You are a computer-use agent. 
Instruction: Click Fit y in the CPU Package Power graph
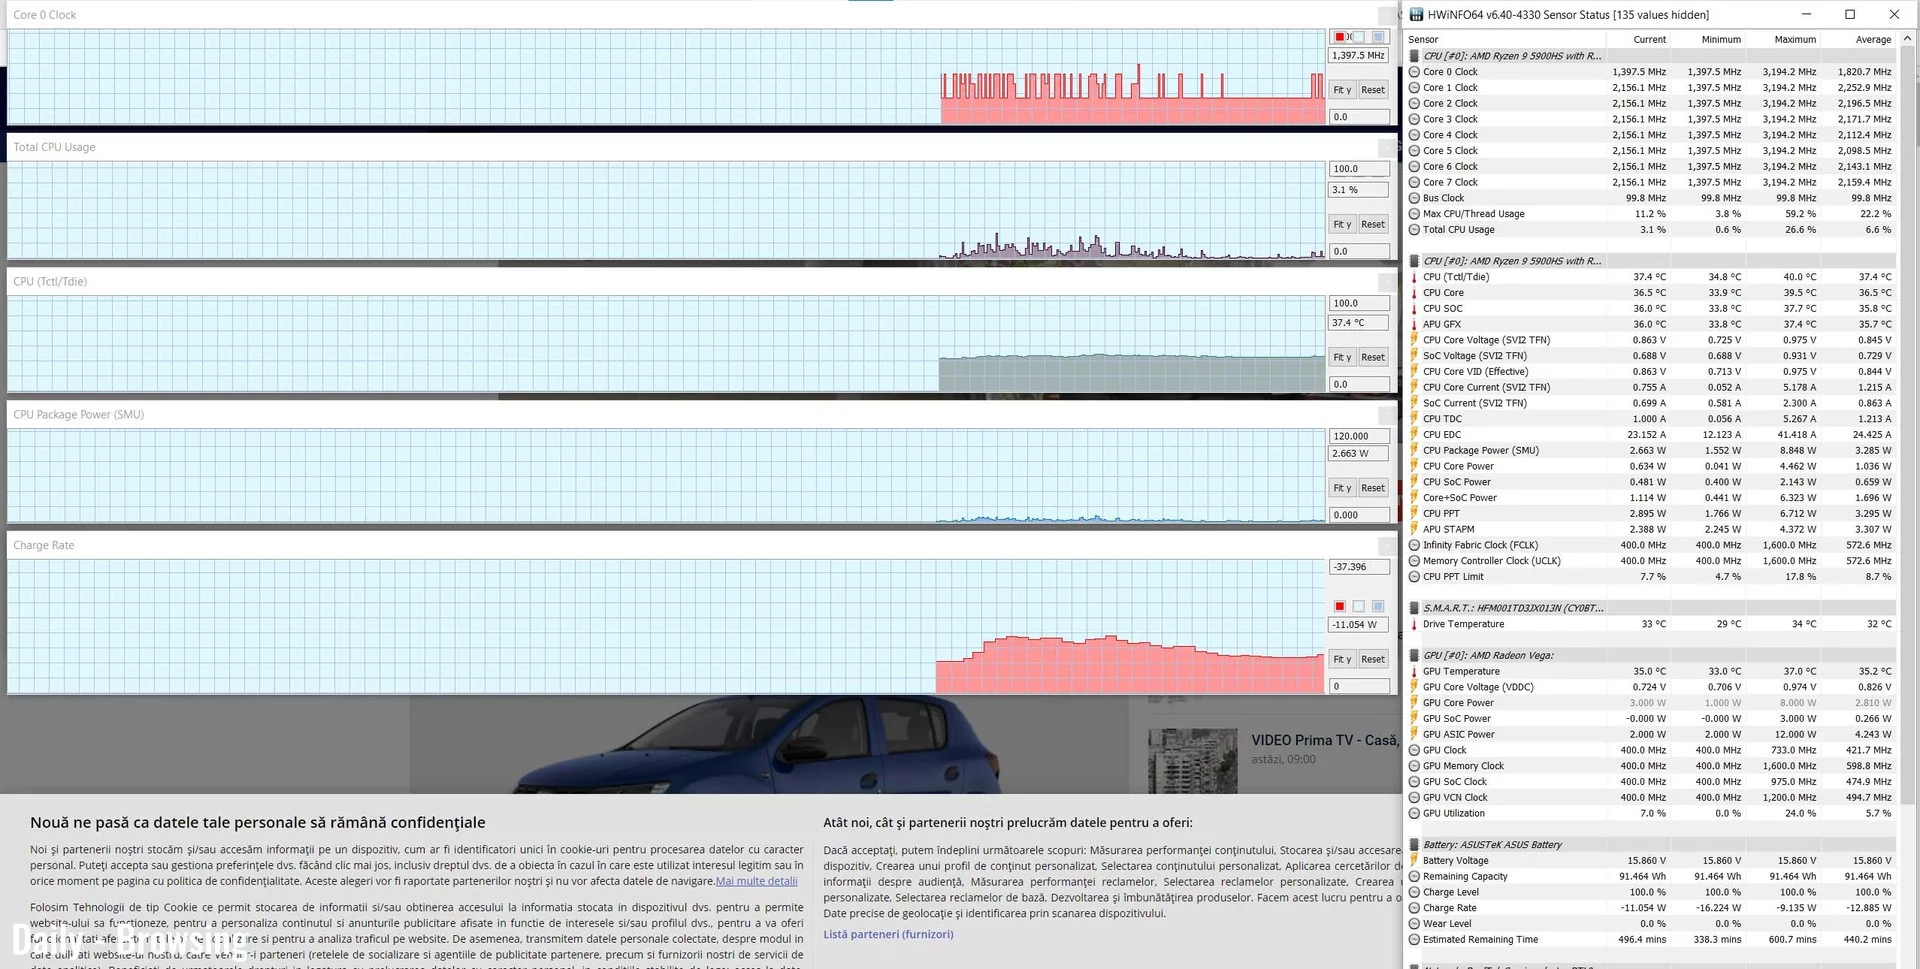pyautogui.click(x=1342, y=488)
